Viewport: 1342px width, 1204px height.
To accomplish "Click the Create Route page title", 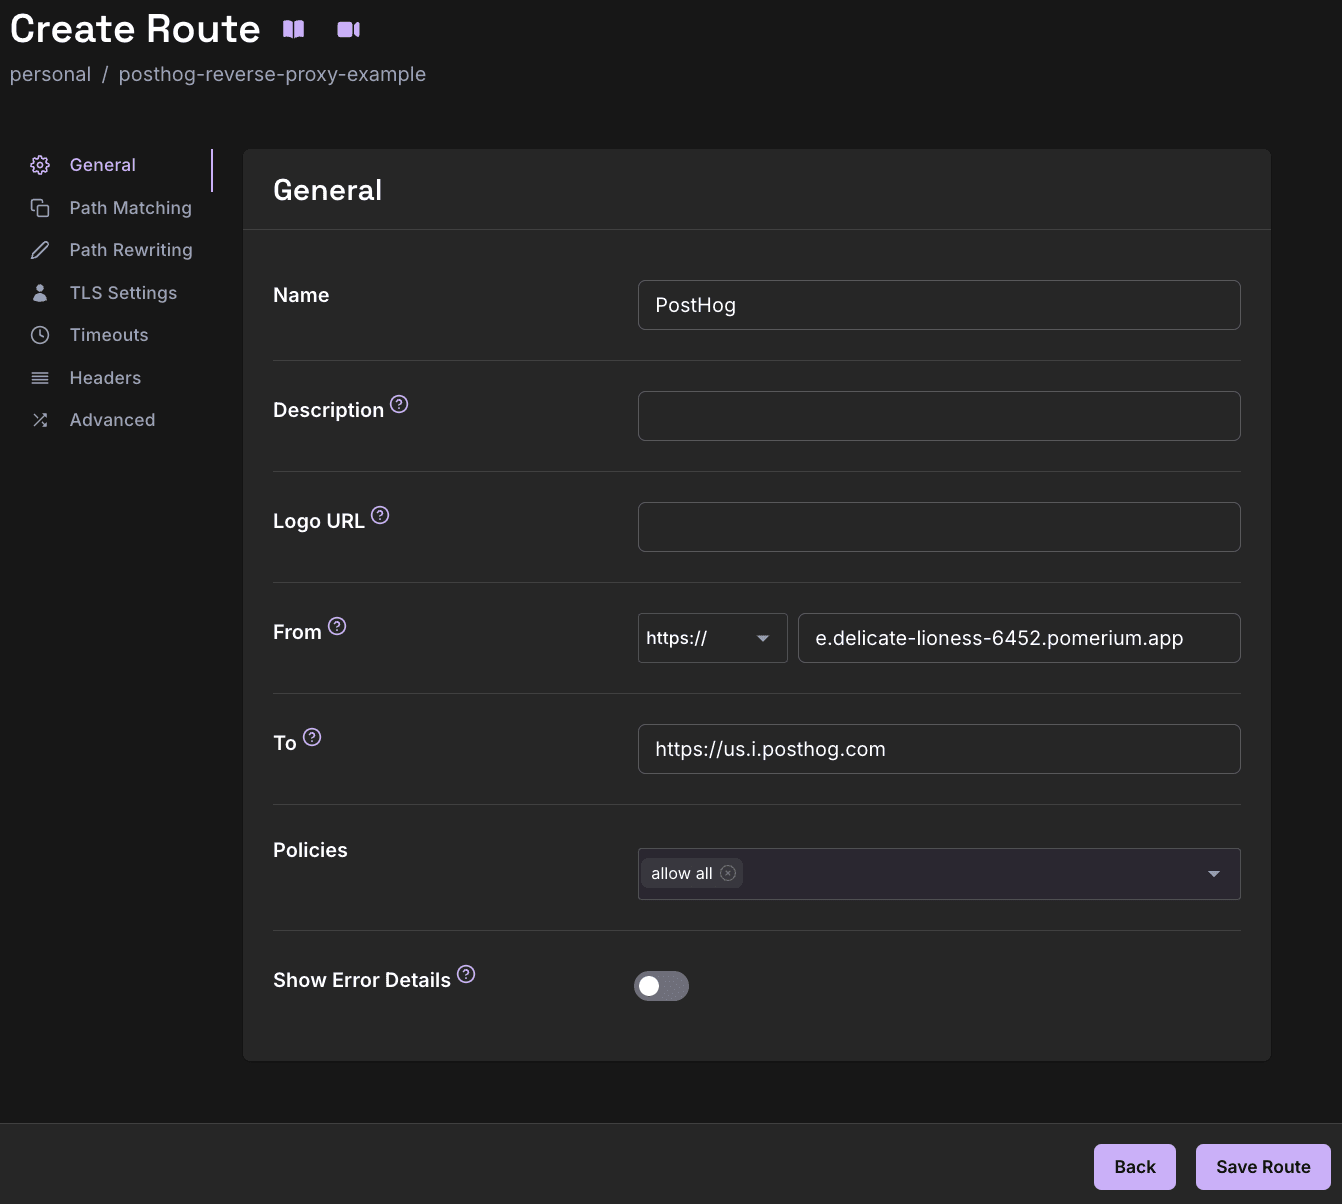I will (135, 29).
